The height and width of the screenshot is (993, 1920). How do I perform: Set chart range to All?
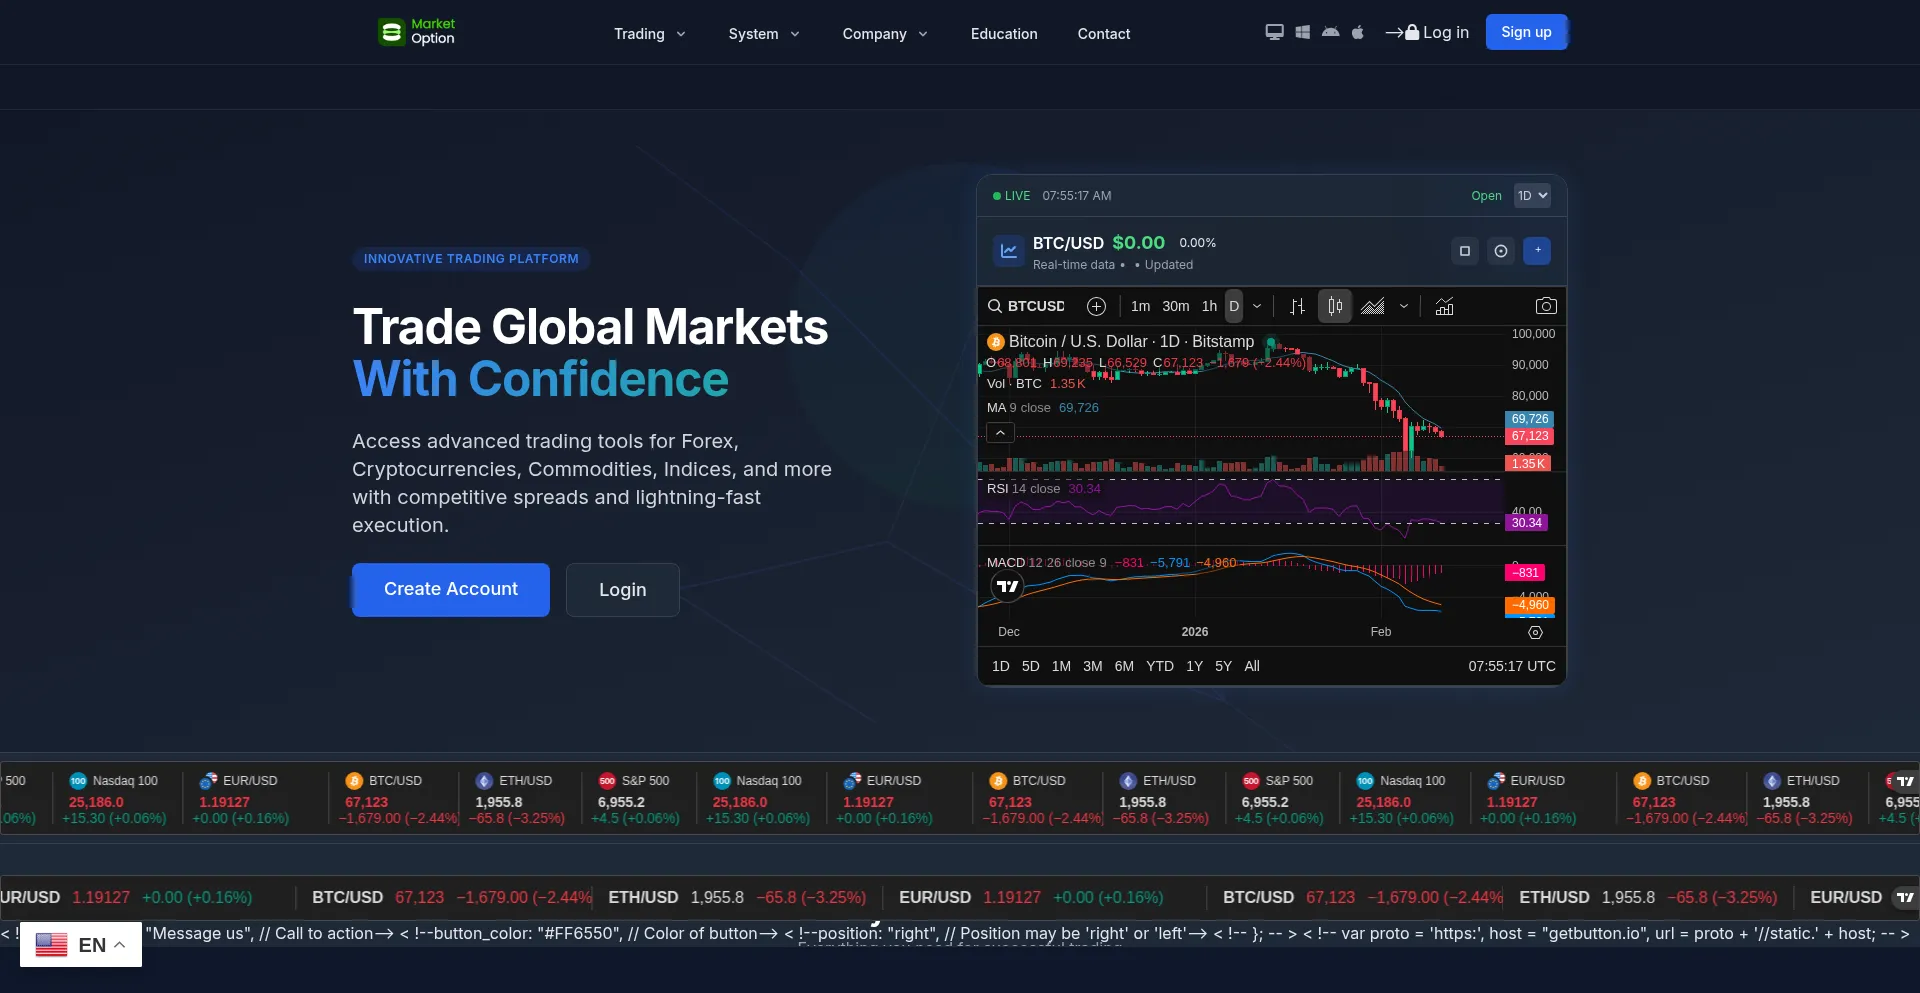point(1252,666)
